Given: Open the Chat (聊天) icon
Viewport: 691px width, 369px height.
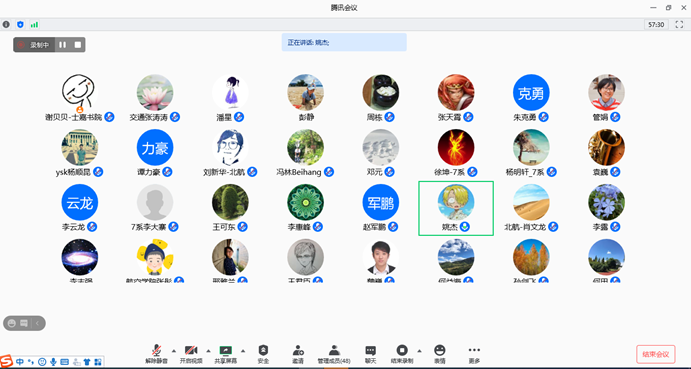Looking at the screenshot, I should click(371, 354).
